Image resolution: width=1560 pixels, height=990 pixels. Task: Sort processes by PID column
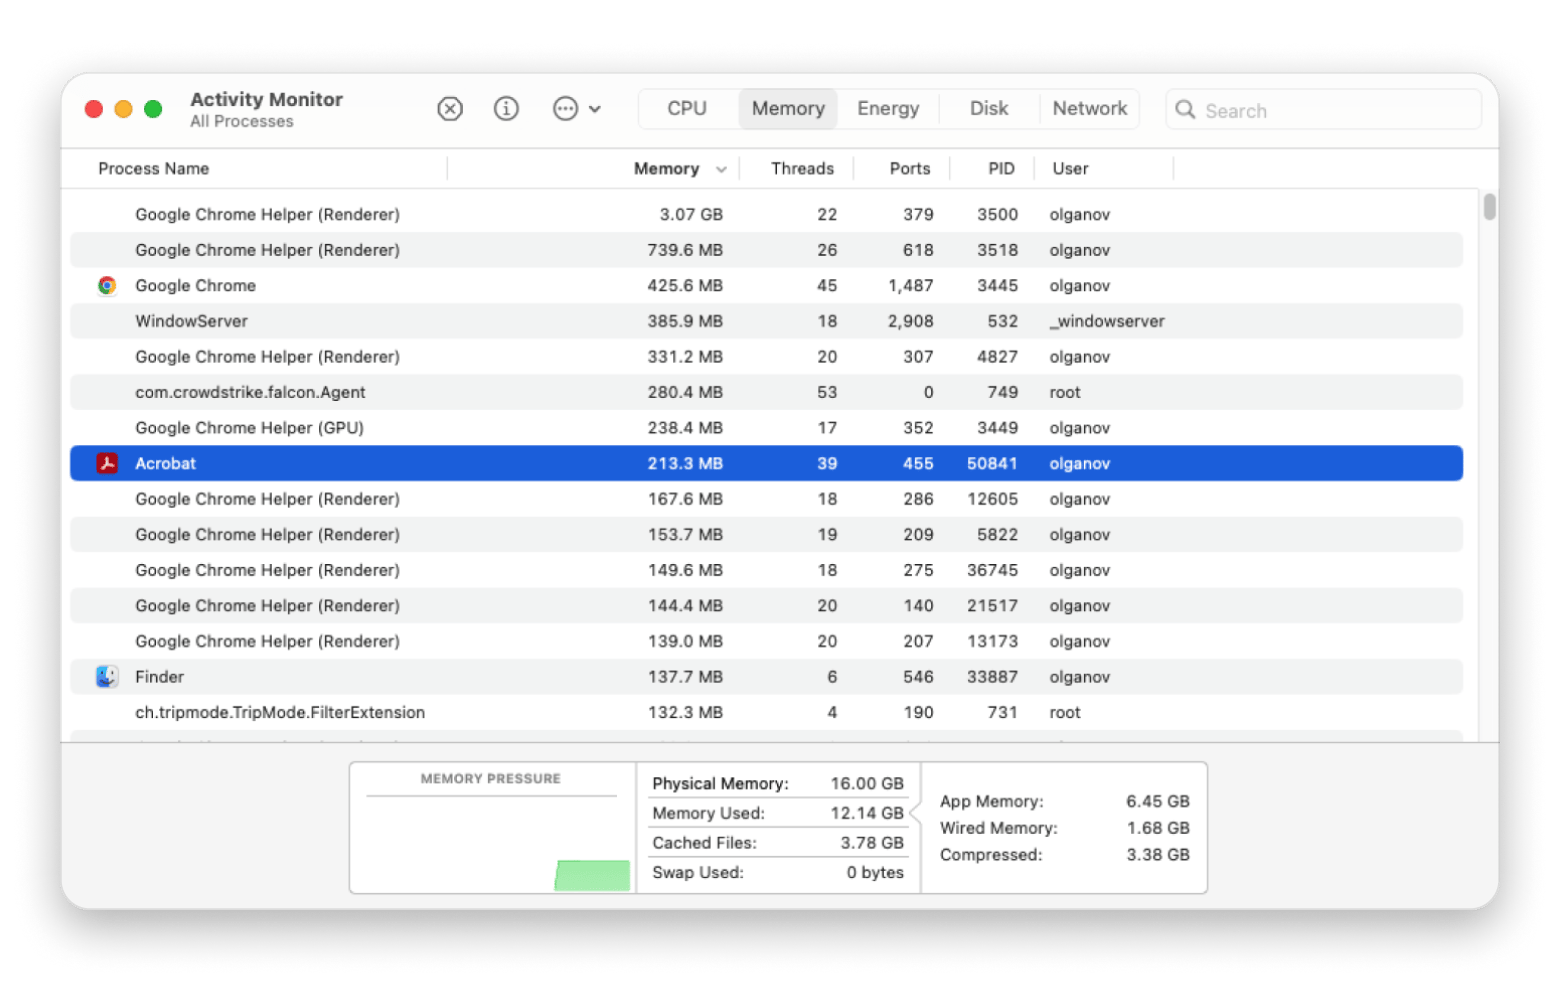(x=1001, y=169)
